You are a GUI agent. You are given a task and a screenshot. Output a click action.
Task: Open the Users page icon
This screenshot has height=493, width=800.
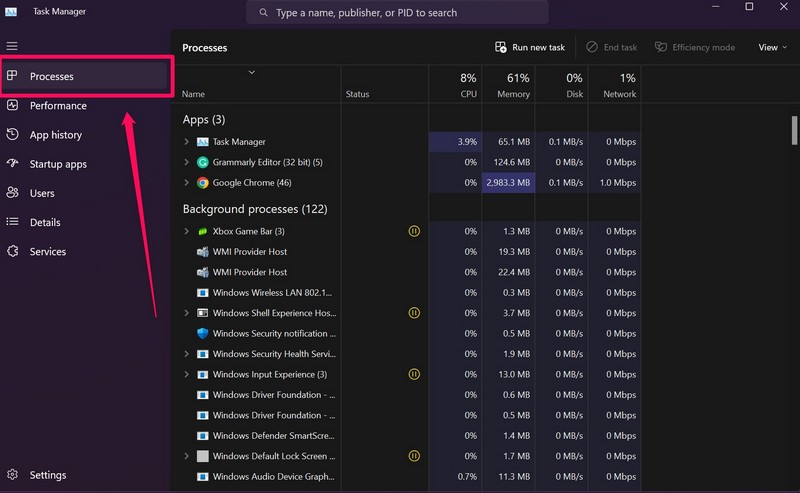(x=12, y=193)
